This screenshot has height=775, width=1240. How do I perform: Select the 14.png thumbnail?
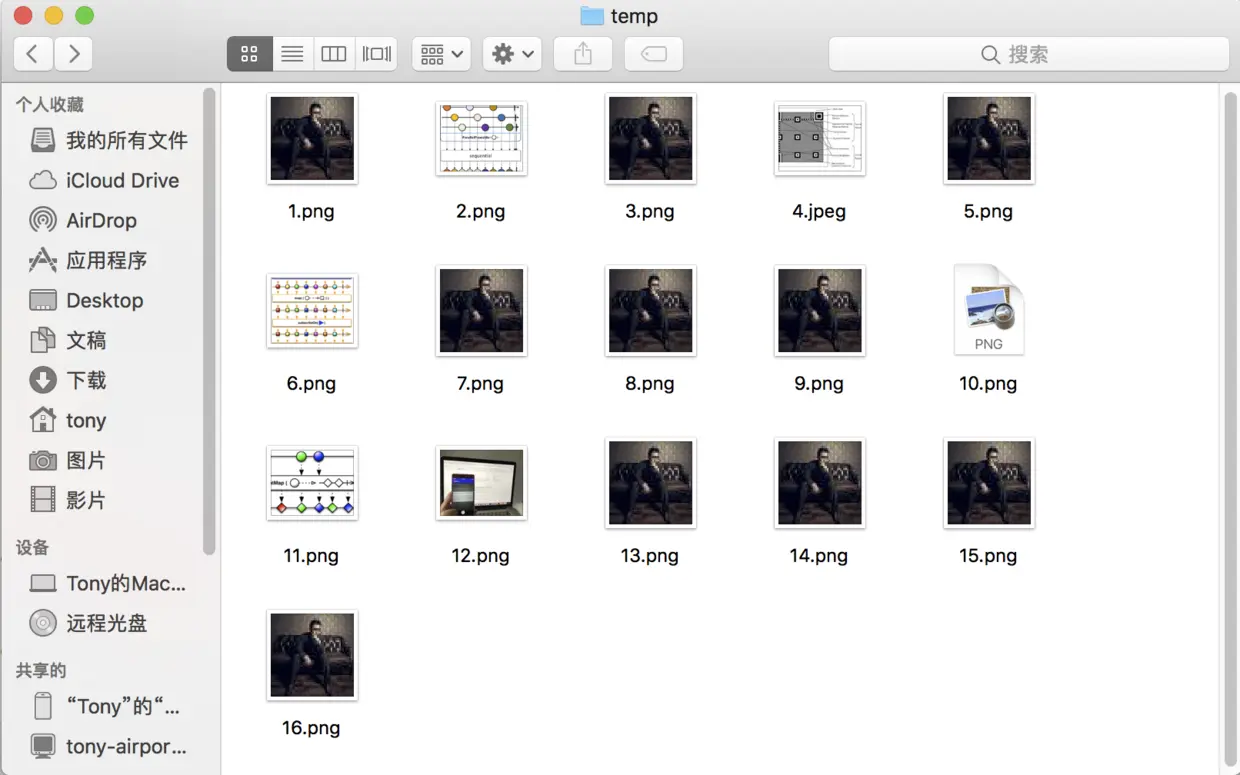coord(819,483)
